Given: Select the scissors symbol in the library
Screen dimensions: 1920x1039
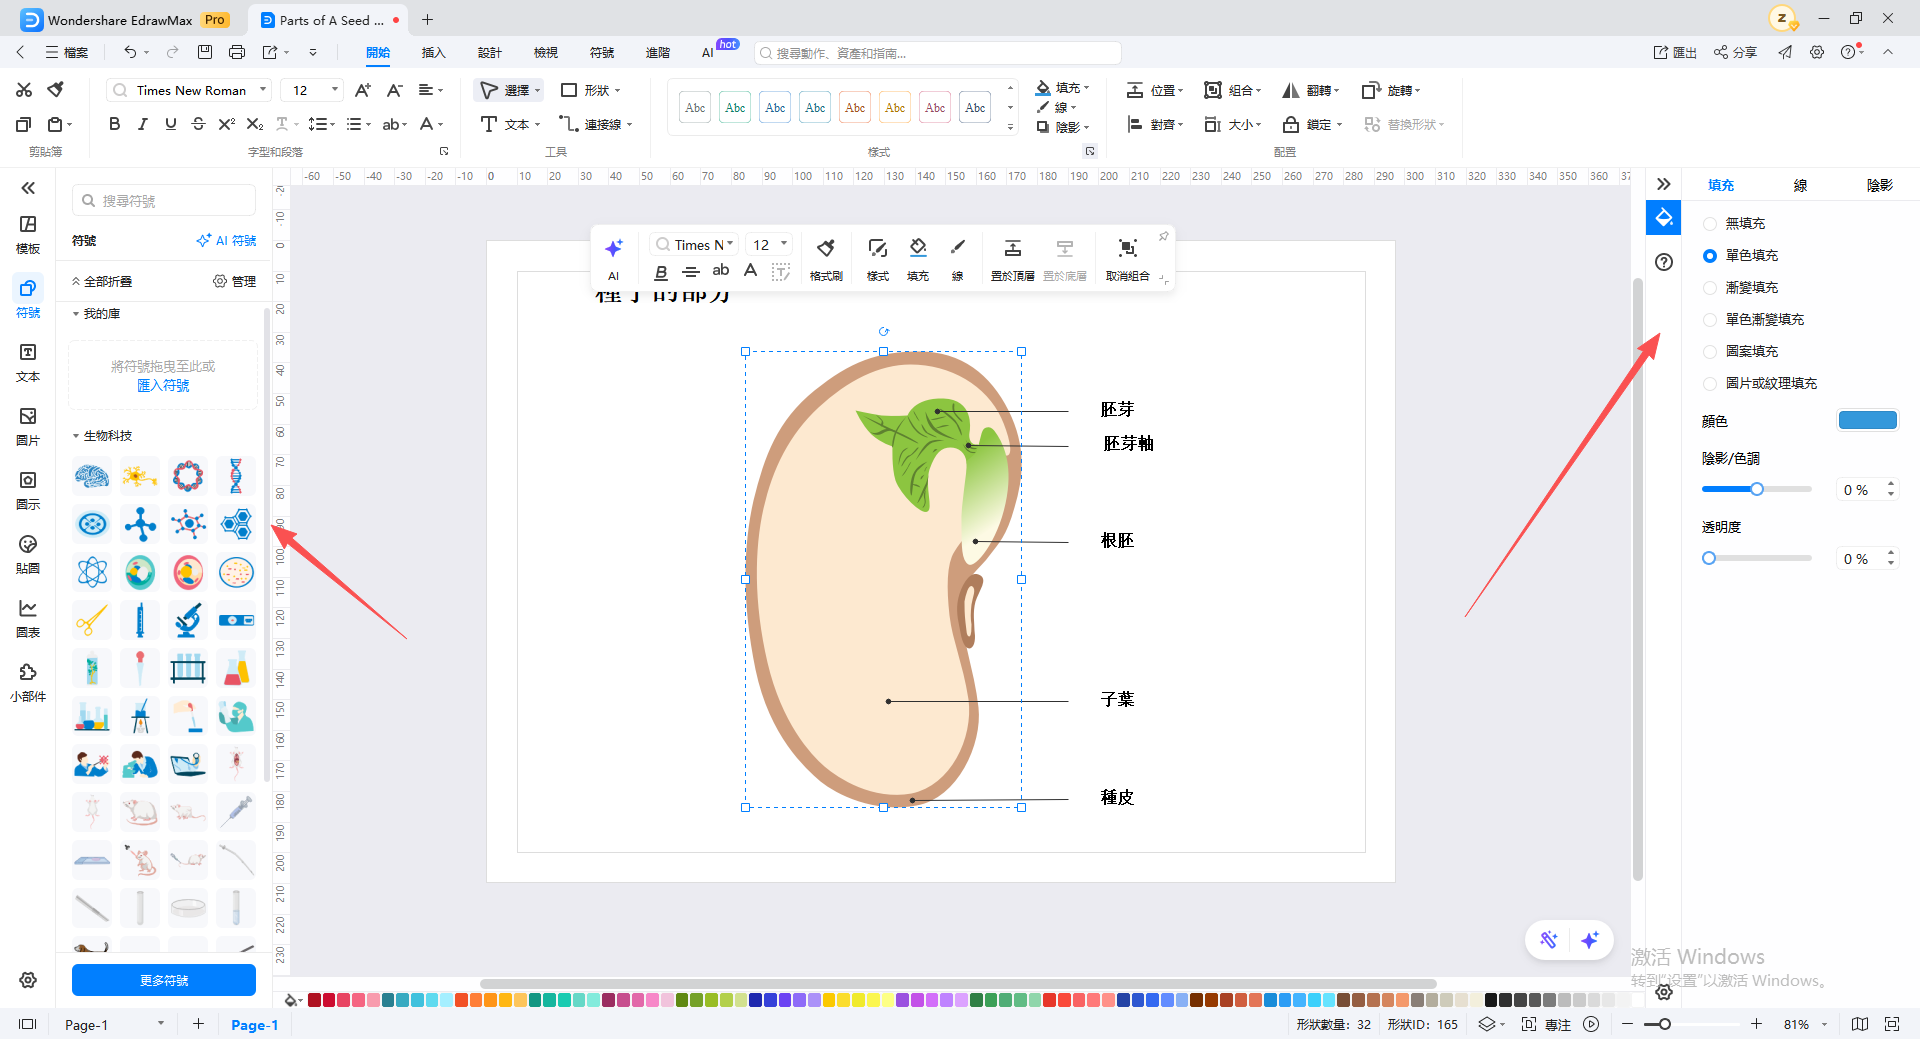Looking at the screenshot, I should [92, 620].
